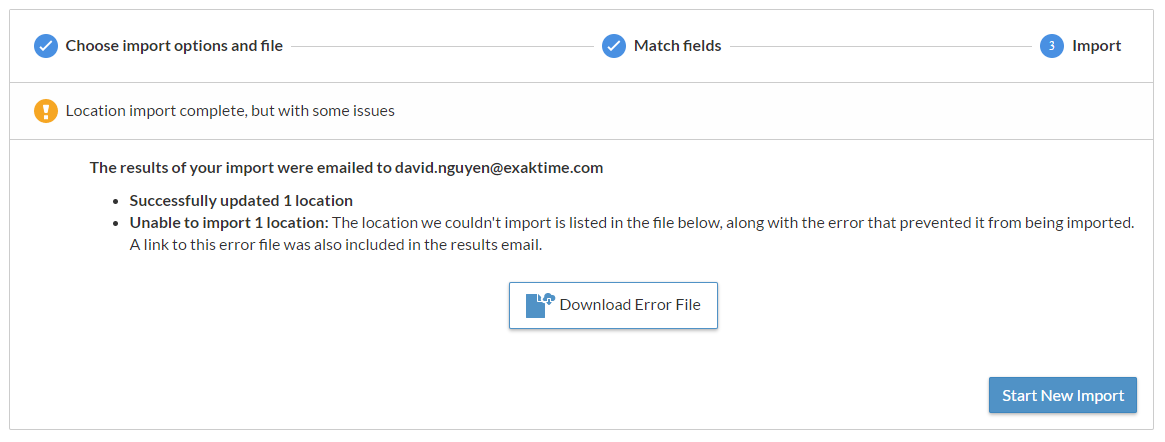
Task: Click progress line between Match fields and Import
Action: pyautogui.click(x=880, y=46)
